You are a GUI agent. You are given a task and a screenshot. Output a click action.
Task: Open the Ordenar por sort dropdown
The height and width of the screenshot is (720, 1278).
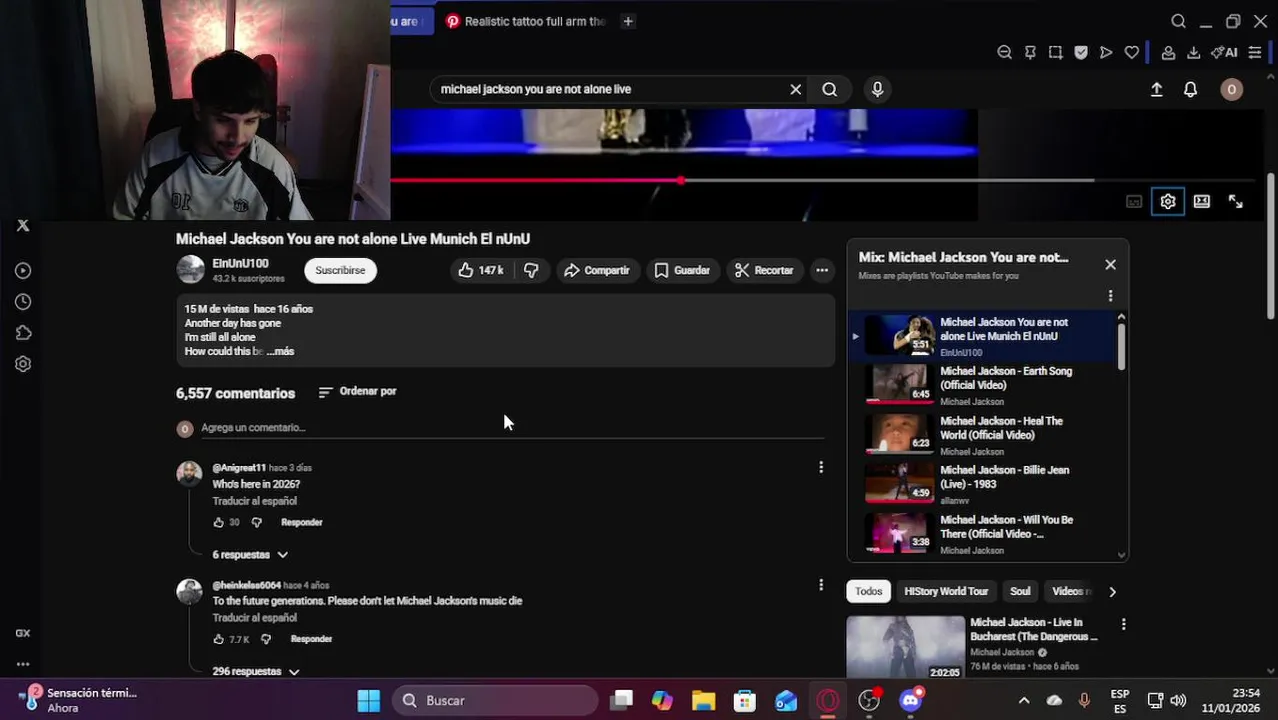(357, 392)
